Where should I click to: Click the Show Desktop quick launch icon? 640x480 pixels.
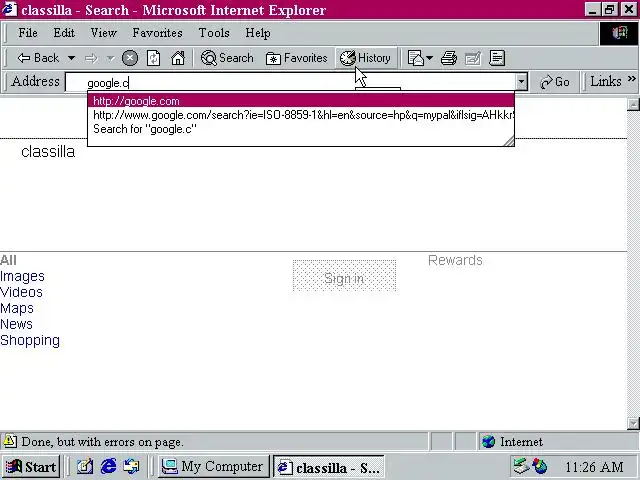click(x=84, y=467)
